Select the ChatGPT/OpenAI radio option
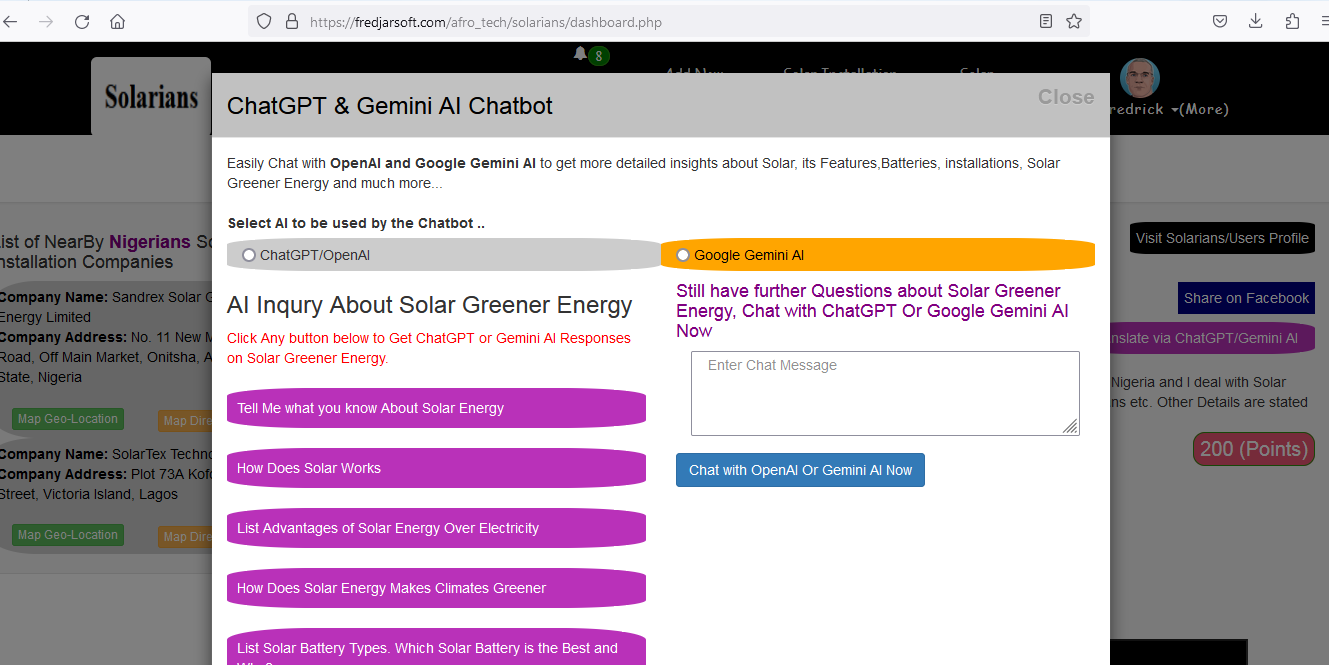This screenshot has width=1329, height=665. click(x=249, y=255)
